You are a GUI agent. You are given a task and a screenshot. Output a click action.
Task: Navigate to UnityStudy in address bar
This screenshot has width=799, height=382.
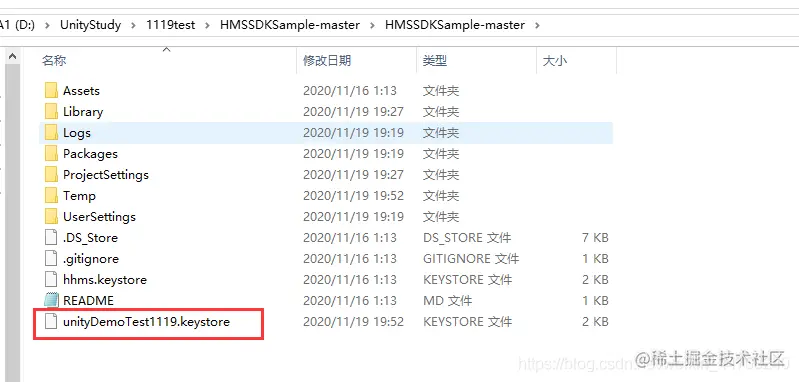tap(90, 25)
